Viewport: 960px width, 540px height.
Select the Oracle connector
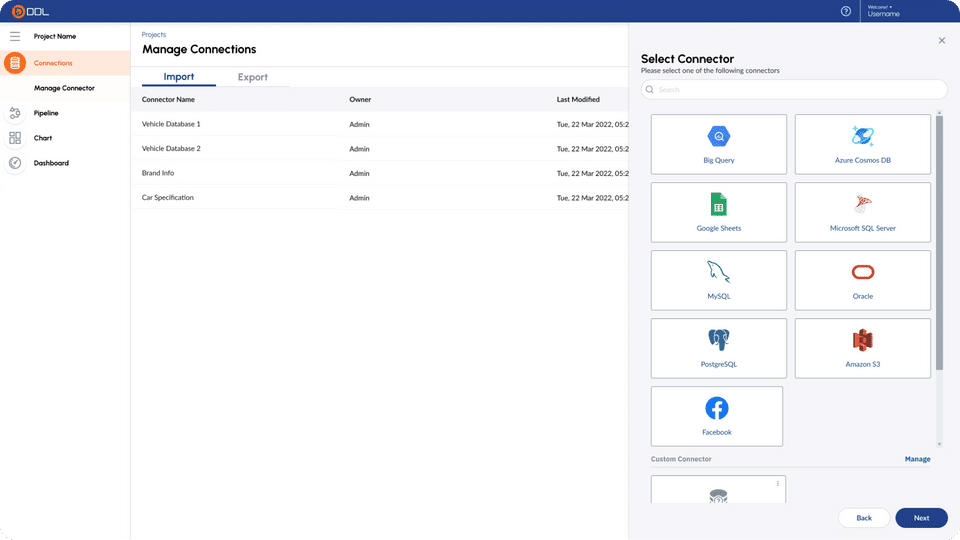coord(862,280)
